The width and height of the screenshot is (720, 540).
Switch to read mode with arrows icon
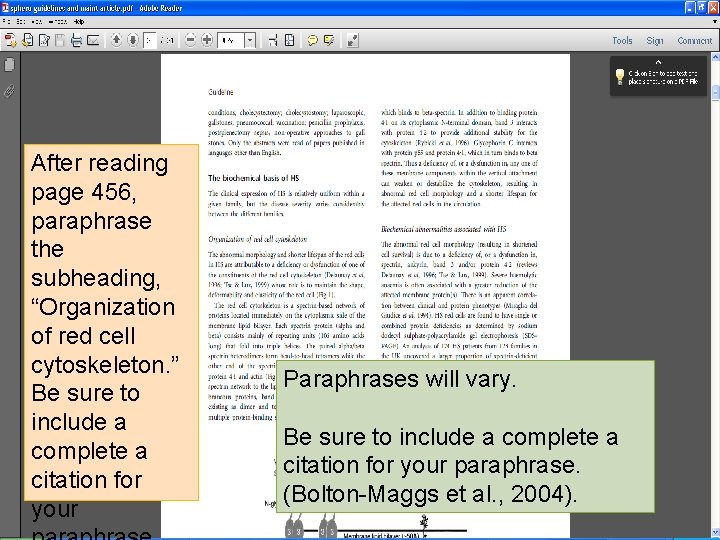[352, 40]
